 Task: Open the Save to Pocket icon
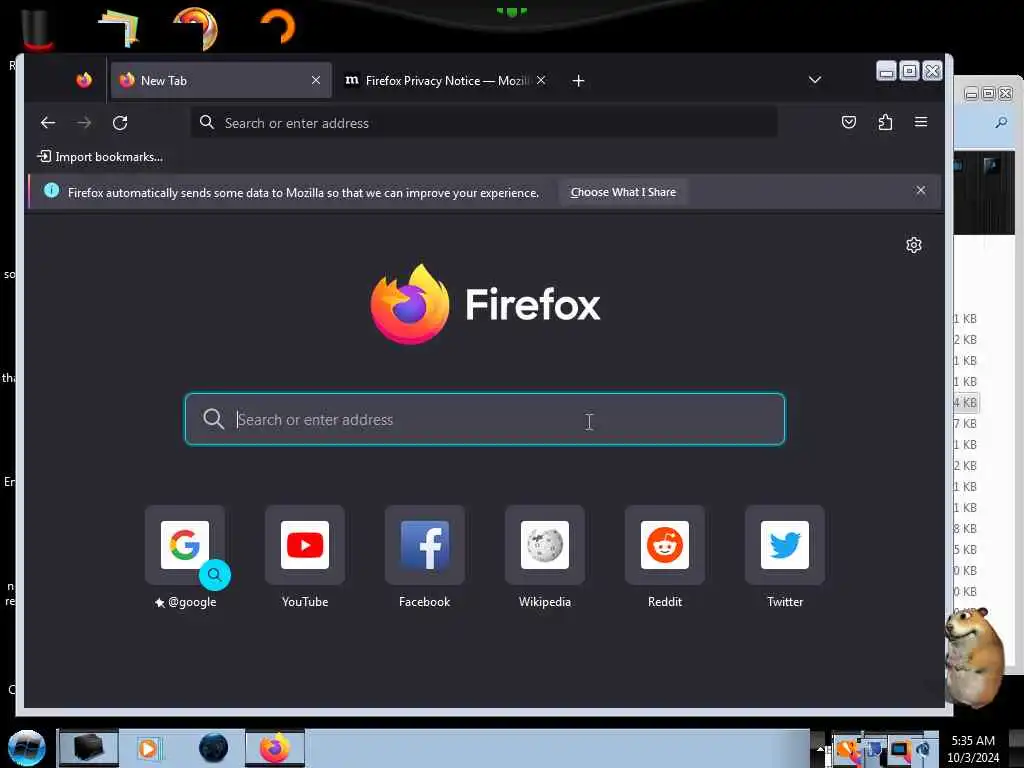coord(848,122)
